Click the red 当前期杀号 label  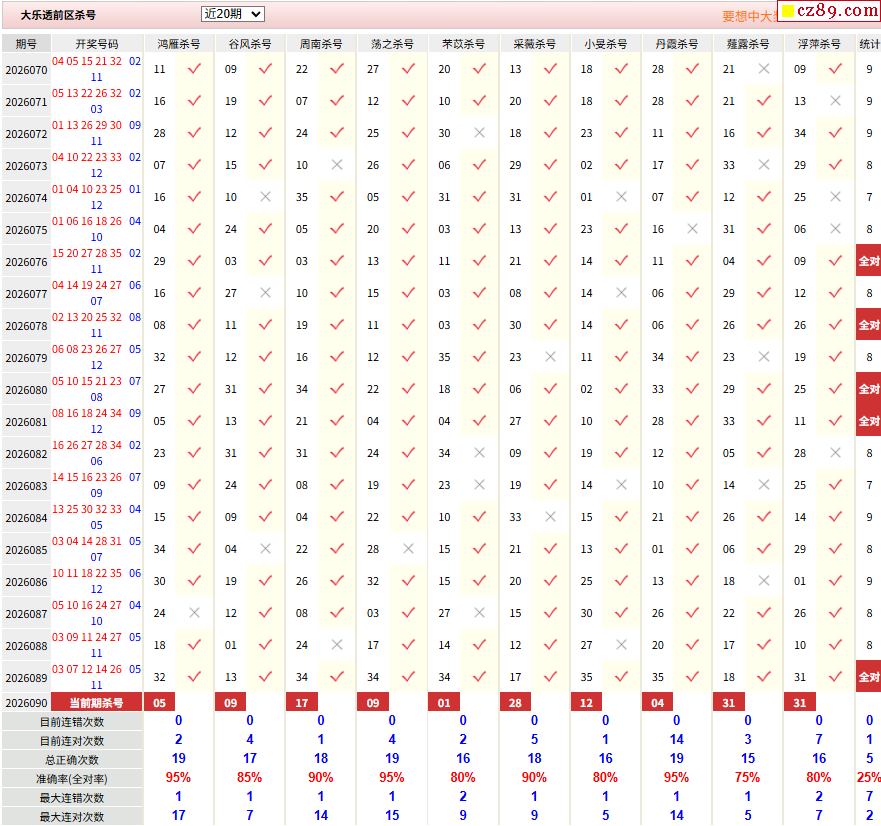click(x=97, y=702)
